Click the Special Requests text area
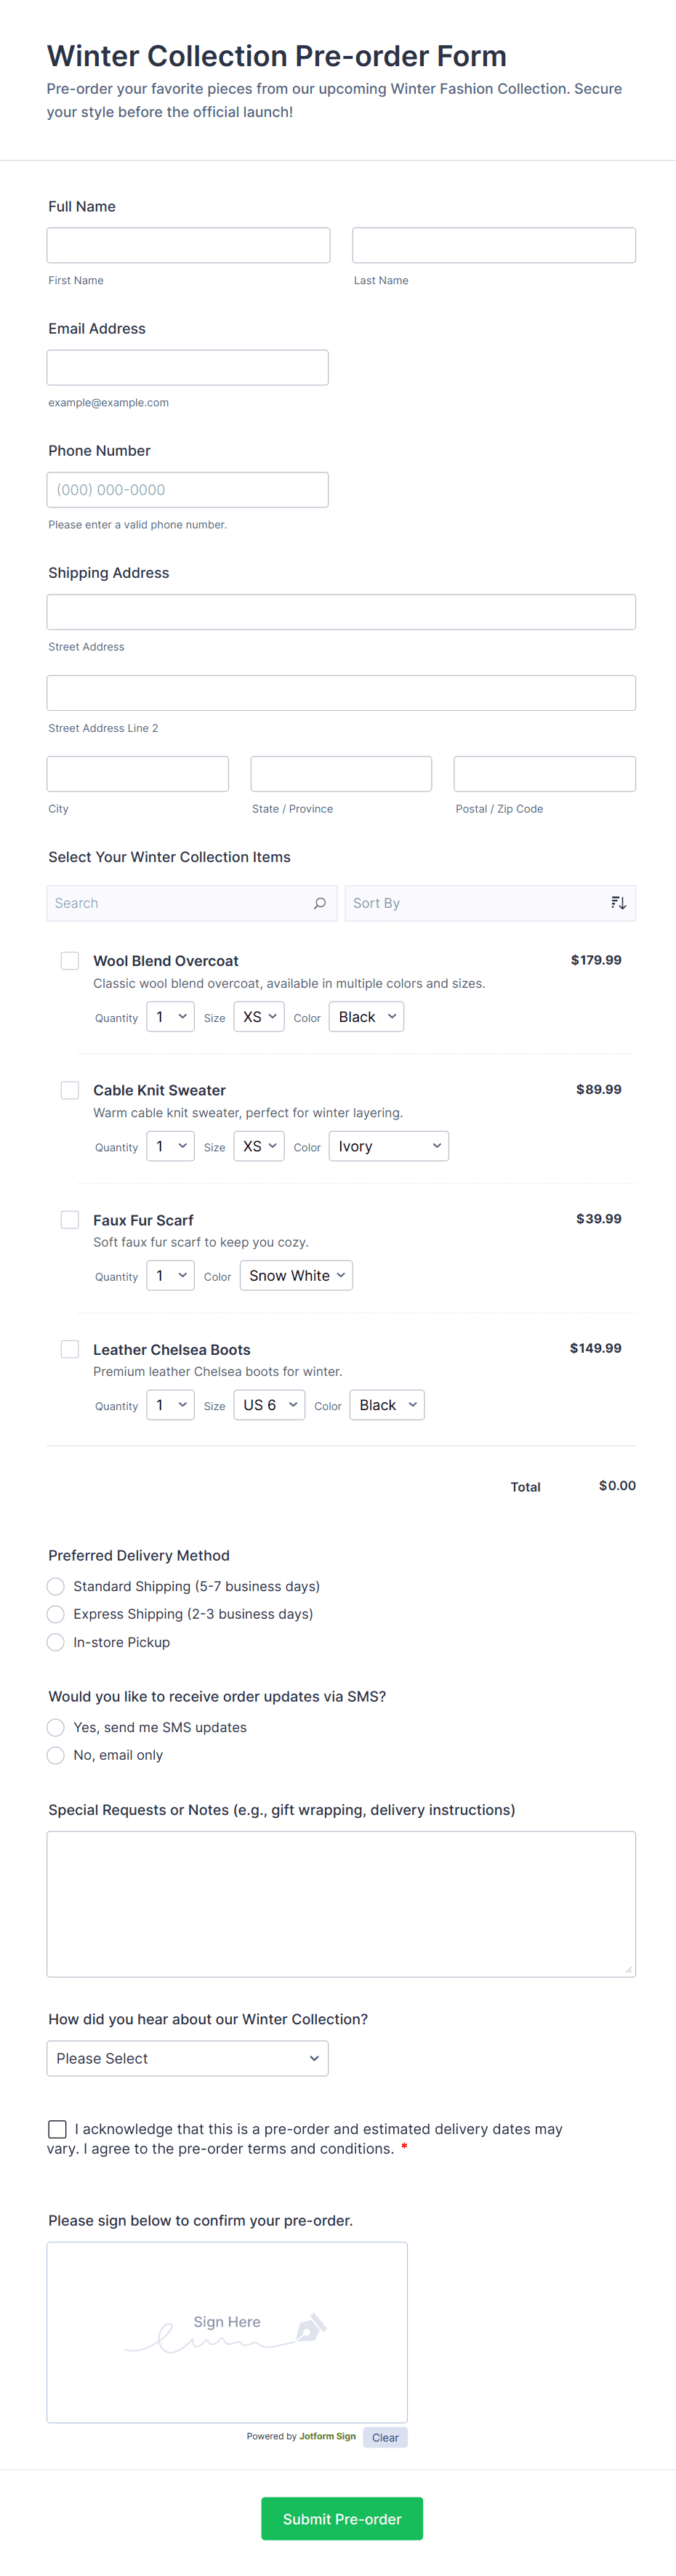 (x=341, y=1903)
